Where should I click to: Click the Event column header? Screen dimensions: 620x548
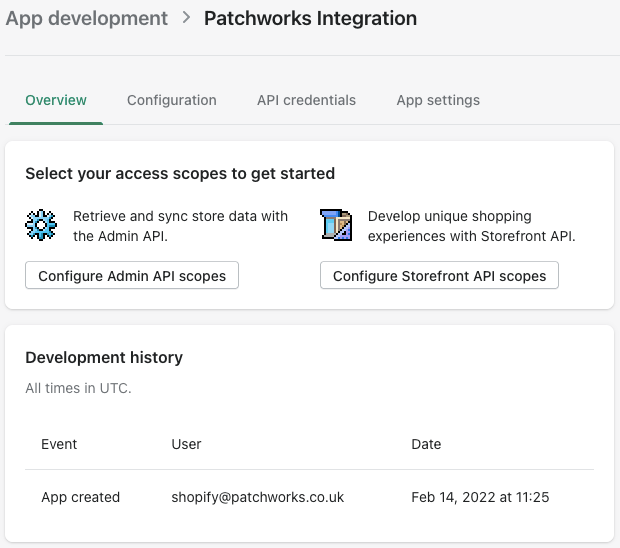tap(59, 444)
